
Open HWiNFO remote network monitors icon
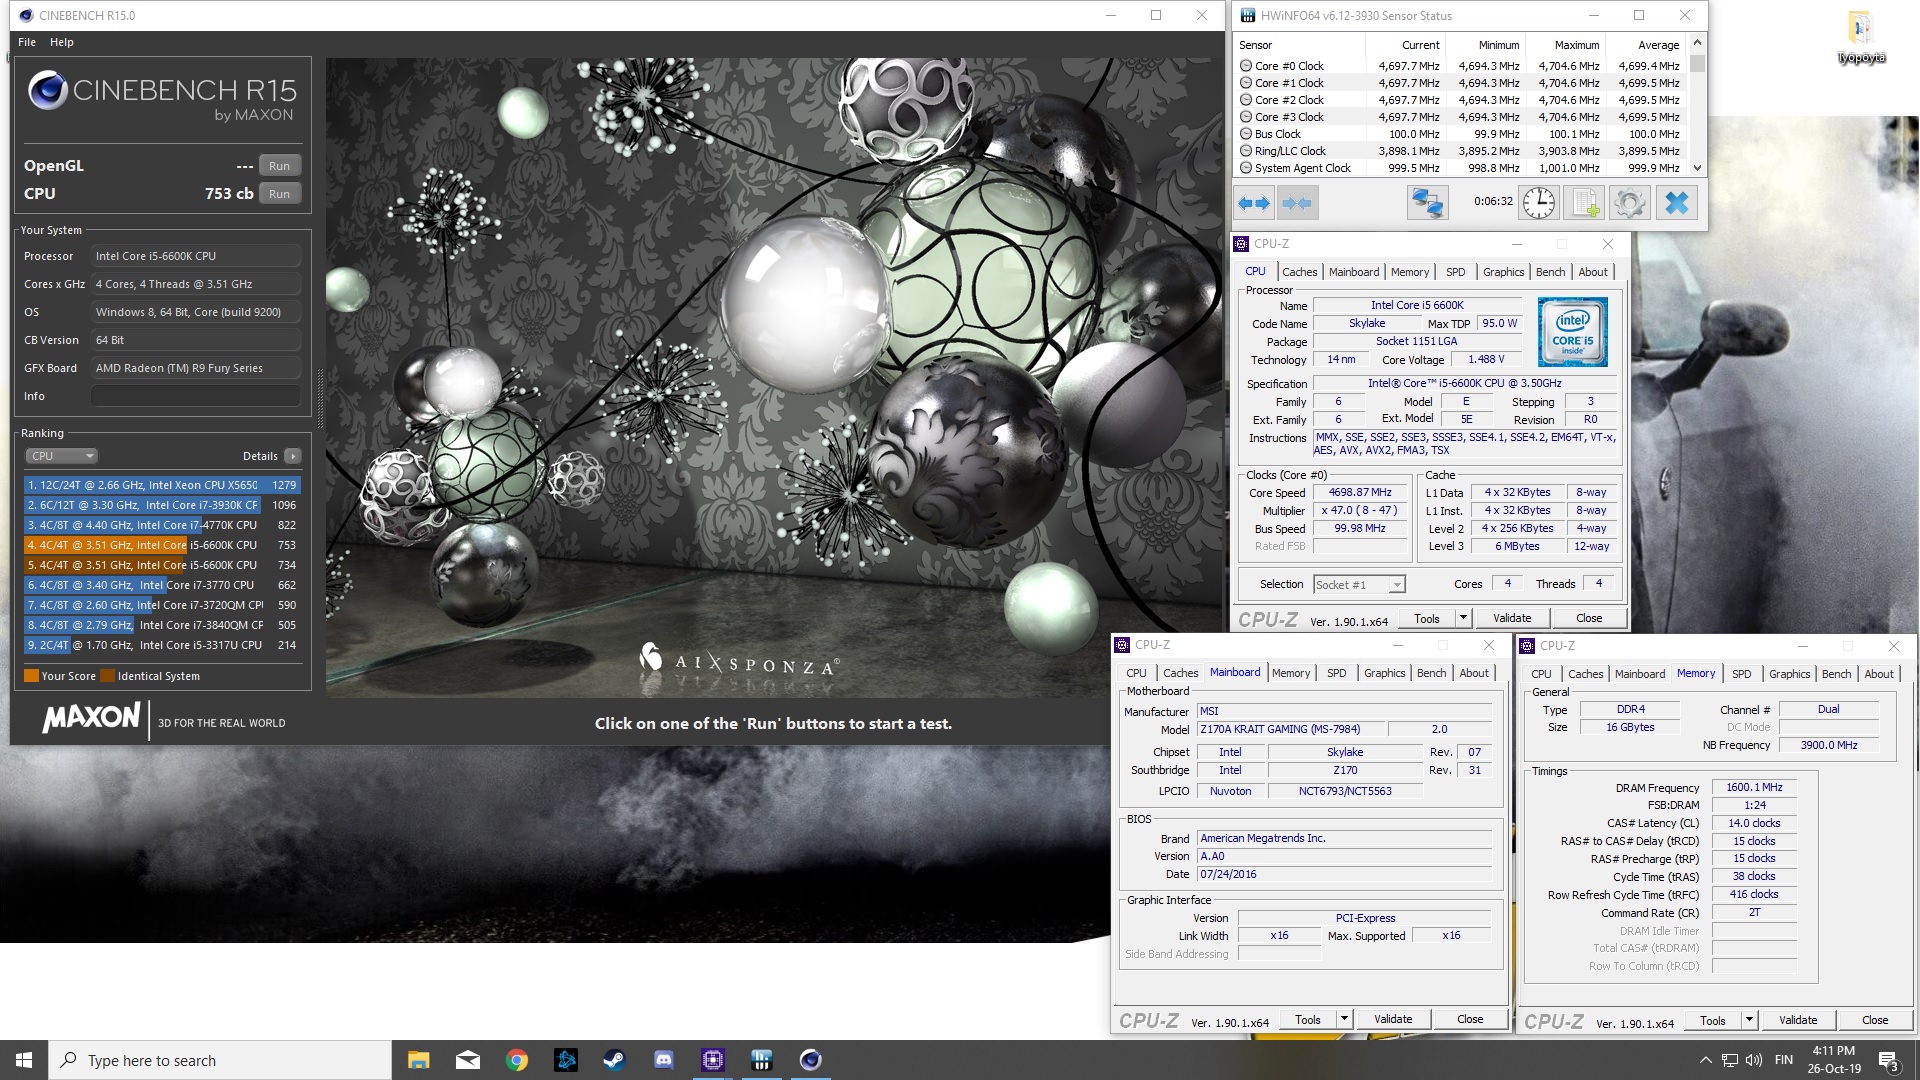tap(1427, 203)
